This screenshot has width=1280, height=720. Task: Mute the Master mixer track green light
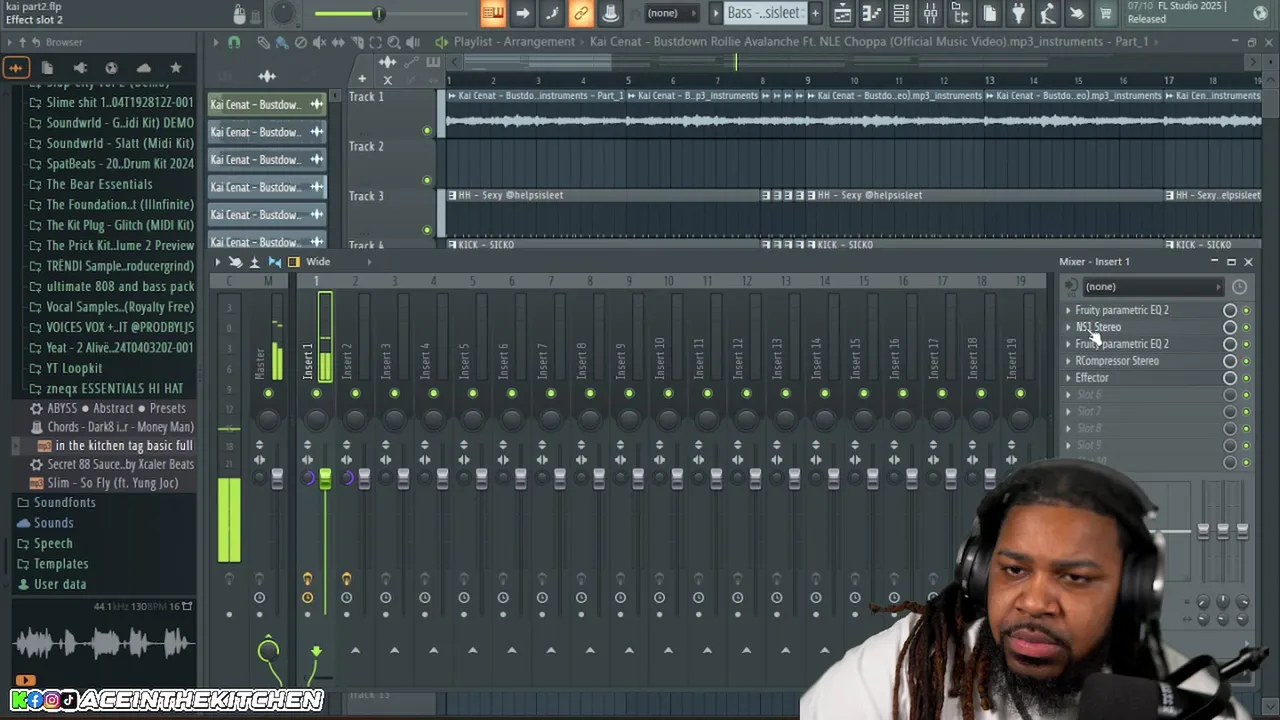point(268,394)
